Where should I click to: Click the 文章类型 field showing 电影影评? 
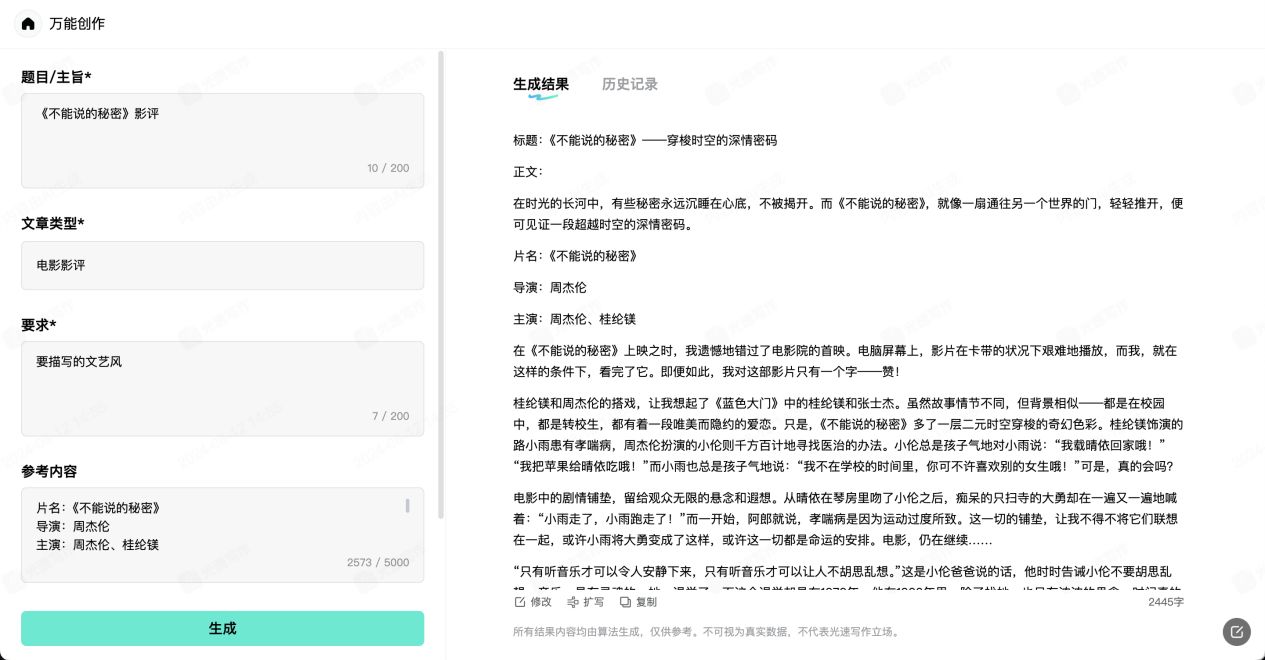222,265
